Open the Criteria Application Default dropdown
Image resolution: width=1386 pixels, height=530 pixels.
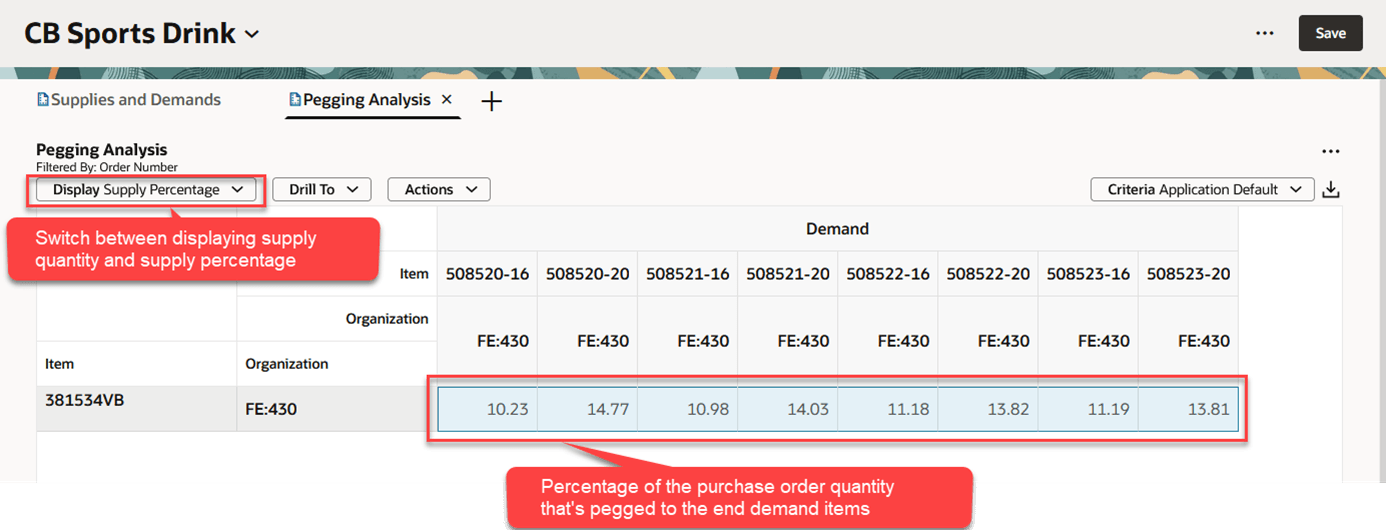(1202, 189)
